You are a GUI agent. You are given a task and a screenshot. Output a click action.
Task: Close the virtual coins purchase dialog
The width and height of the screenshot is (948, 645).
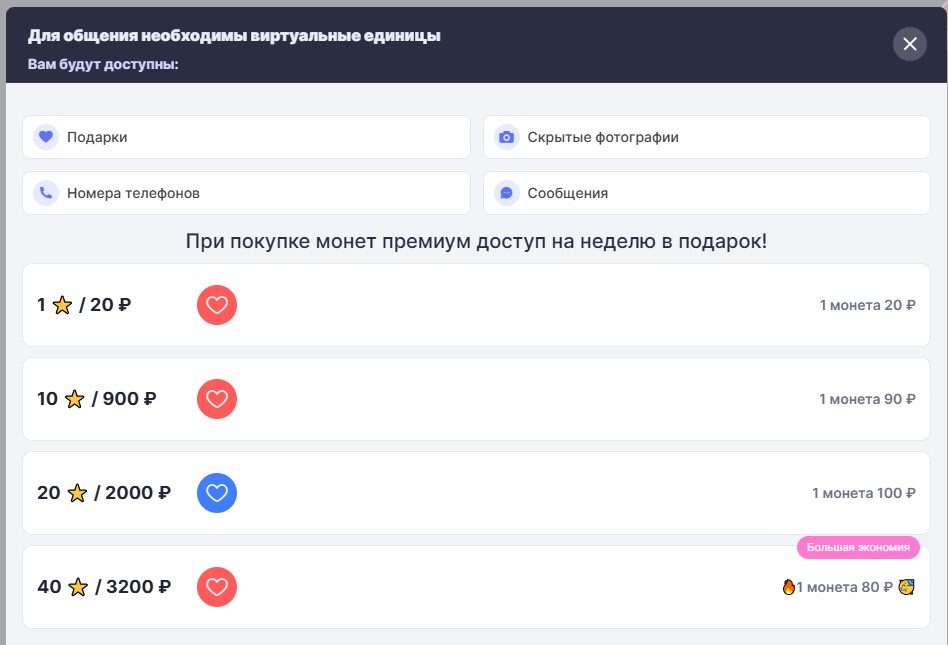[x=909, y=44]
